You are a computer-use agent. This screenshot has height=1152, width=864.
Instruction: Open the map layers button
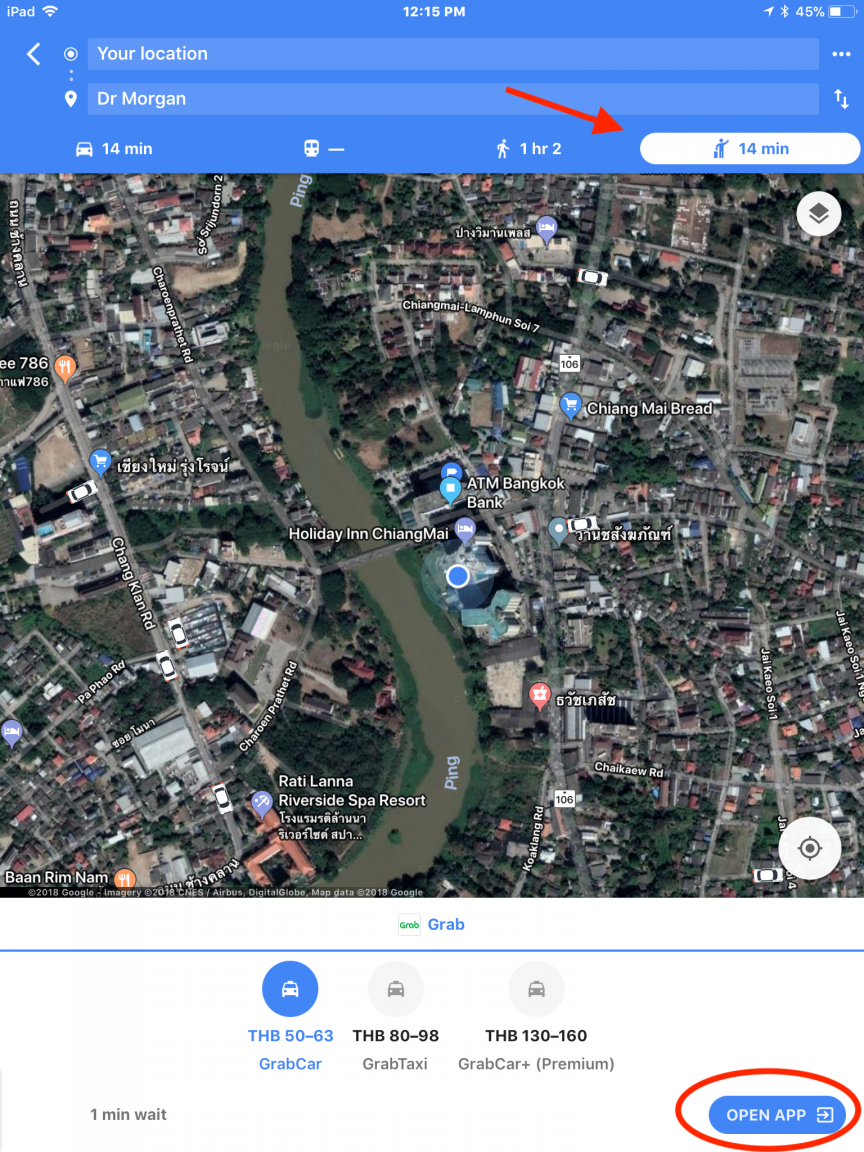(x=818, y=214)
